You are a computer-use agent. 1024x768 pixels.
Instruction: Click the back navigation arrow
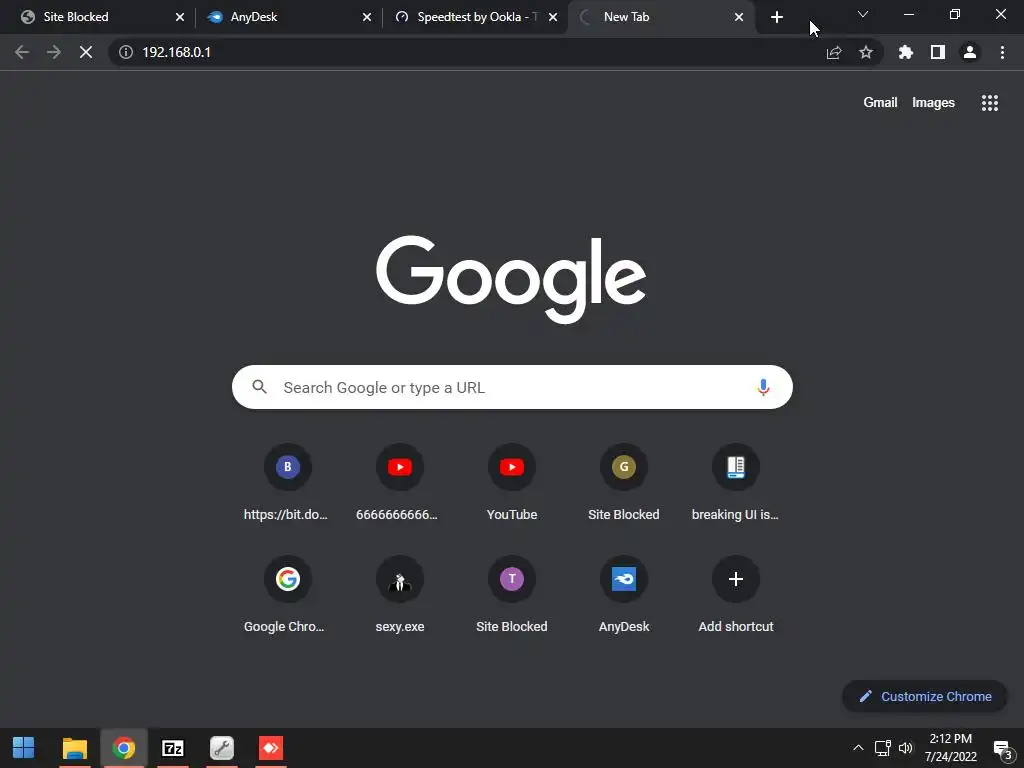point(22,52)
